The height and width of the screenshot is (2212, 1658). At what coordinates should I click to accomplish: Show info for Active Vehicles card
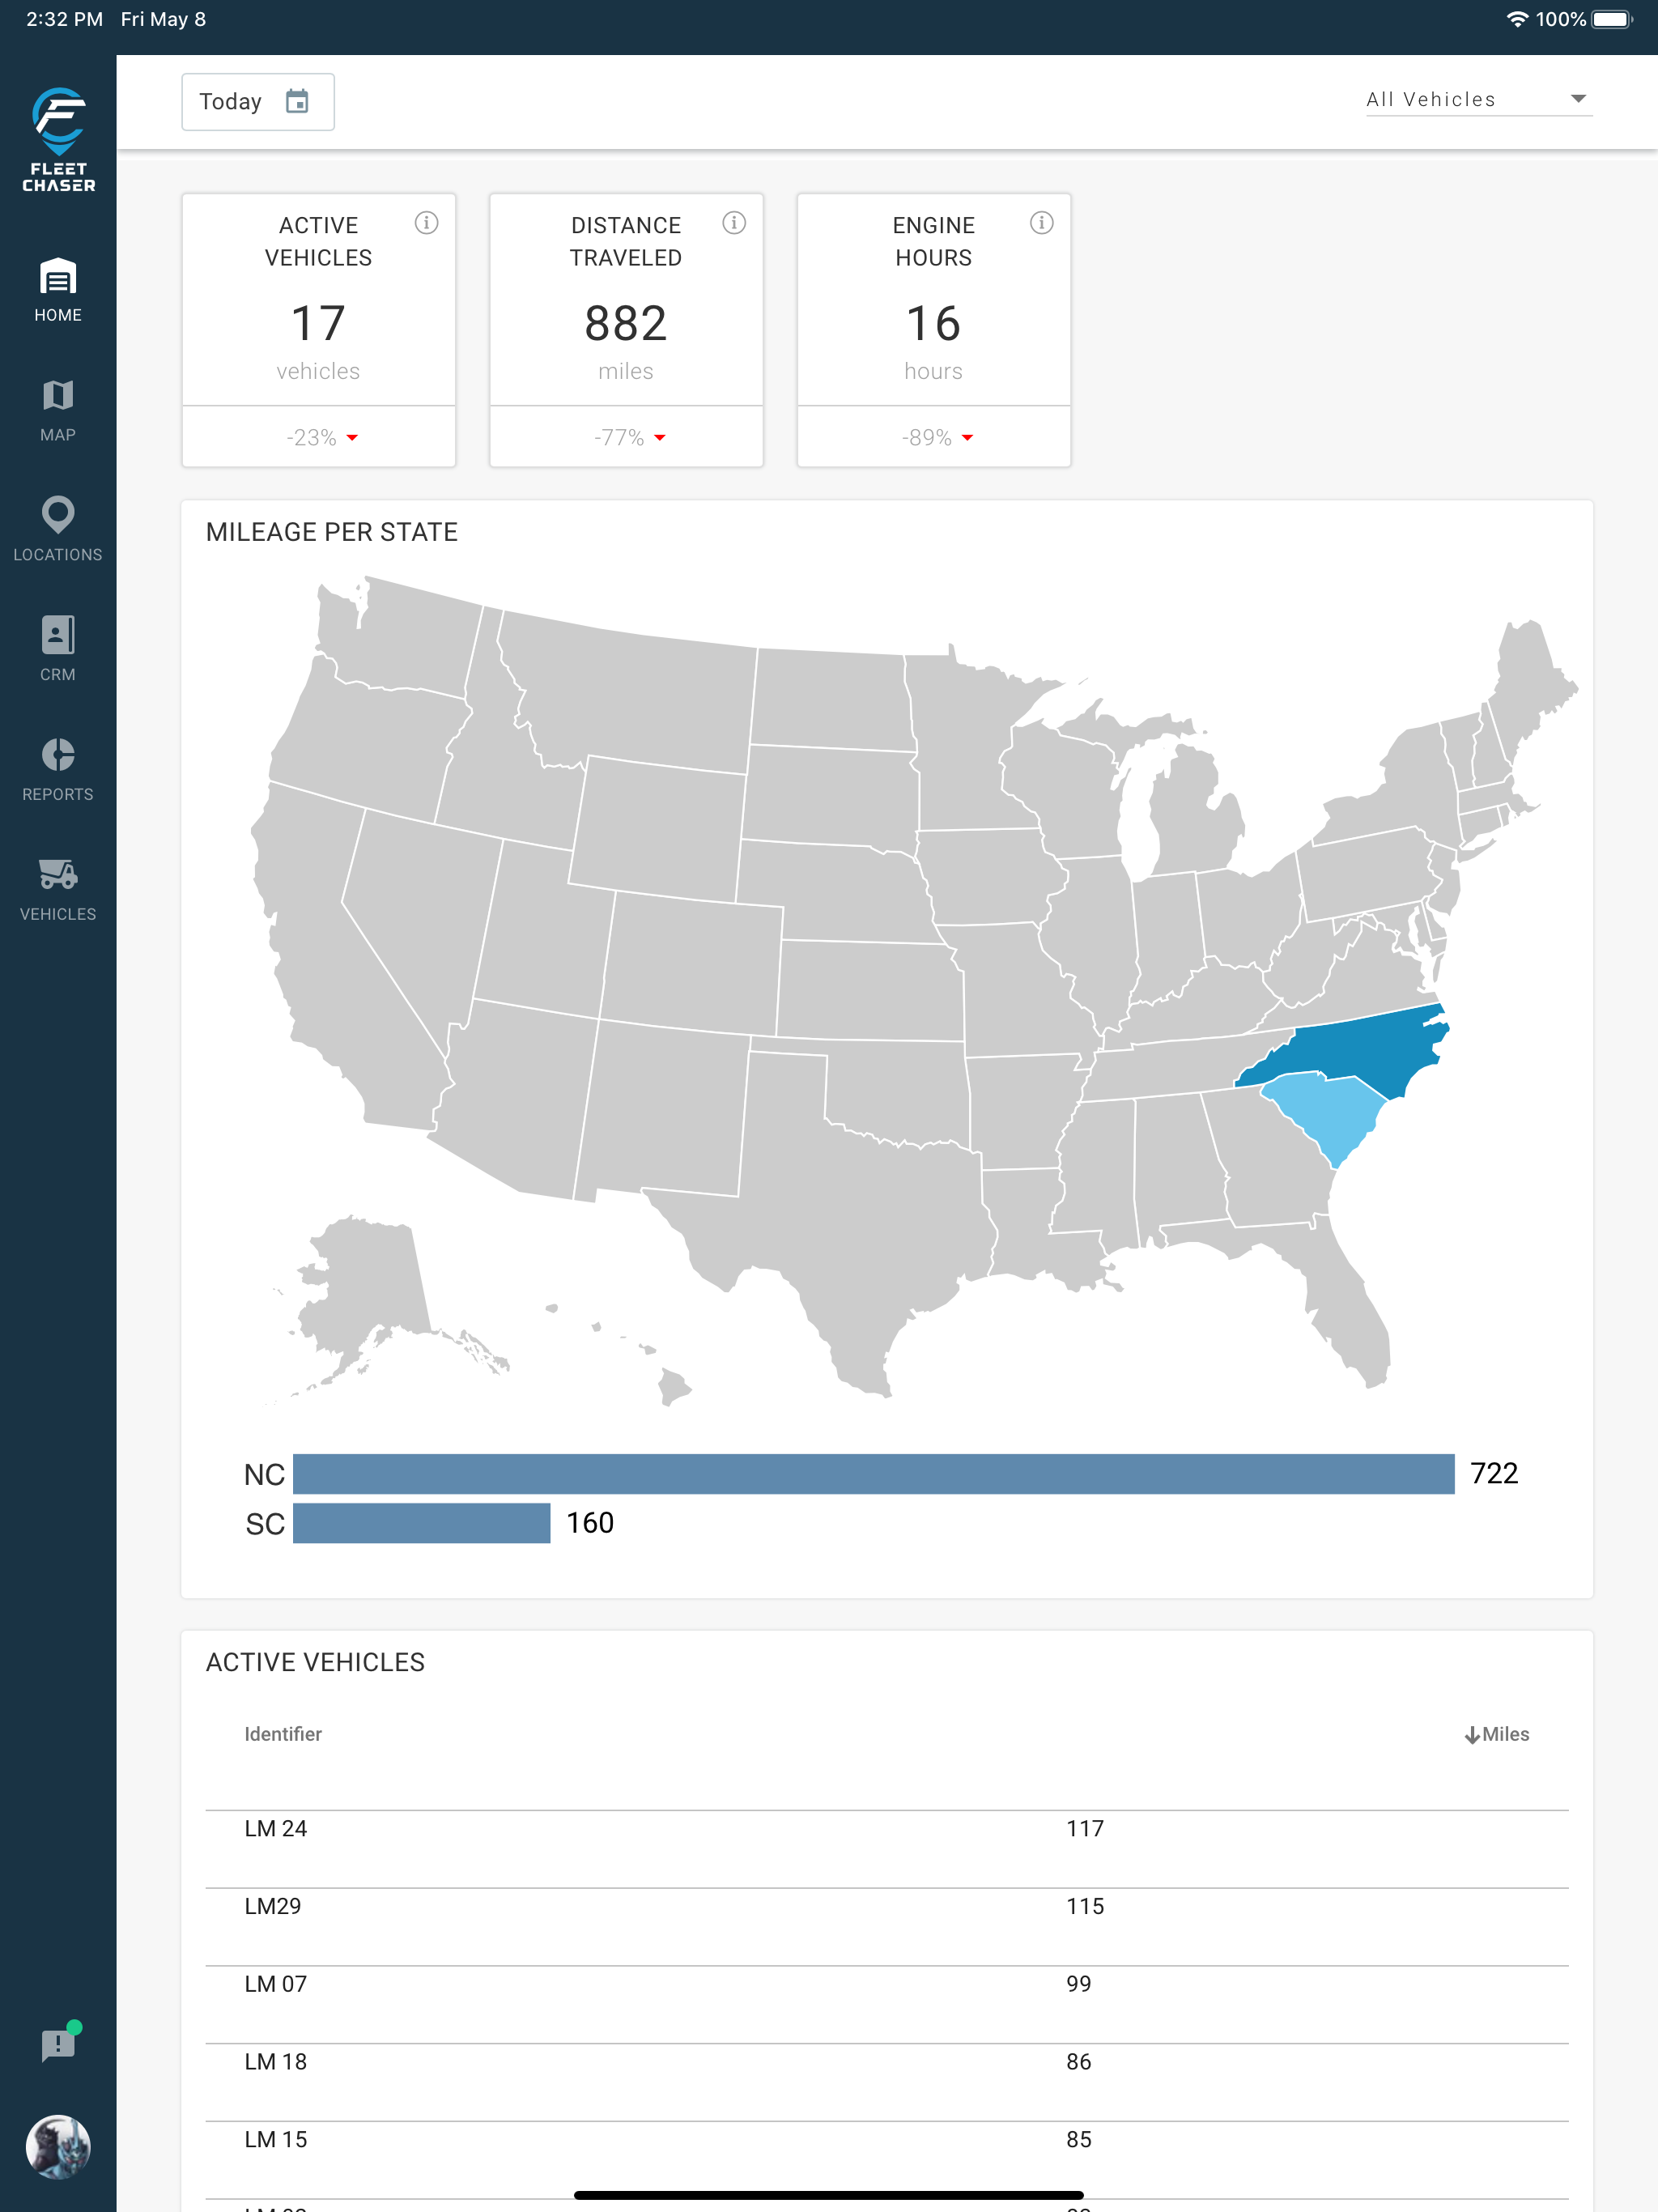427,222
